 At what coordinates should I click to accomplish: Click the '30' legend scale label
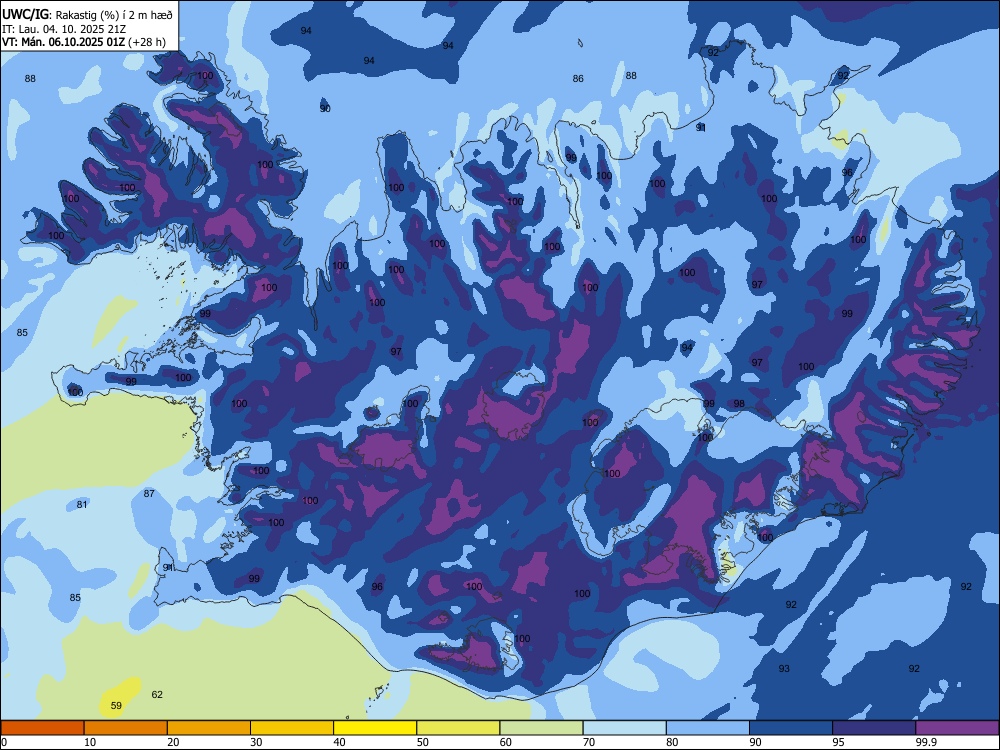(256, 742)
